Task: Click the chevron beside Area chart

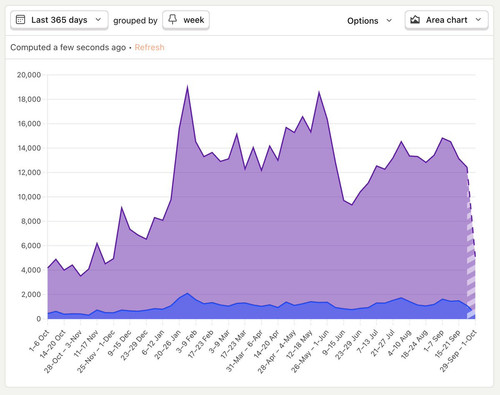Action: pyautogui.click(x=478, y=20)
